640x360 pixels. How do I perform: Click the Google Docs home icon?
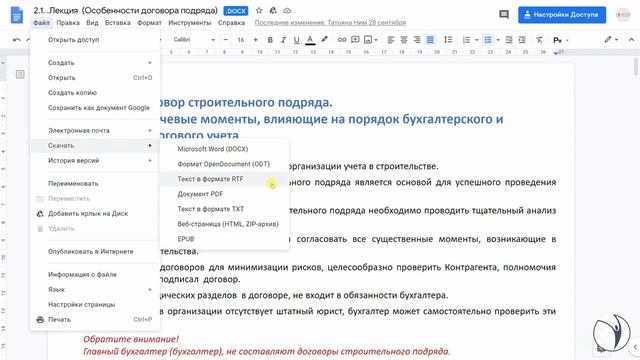tap(17, 16)
